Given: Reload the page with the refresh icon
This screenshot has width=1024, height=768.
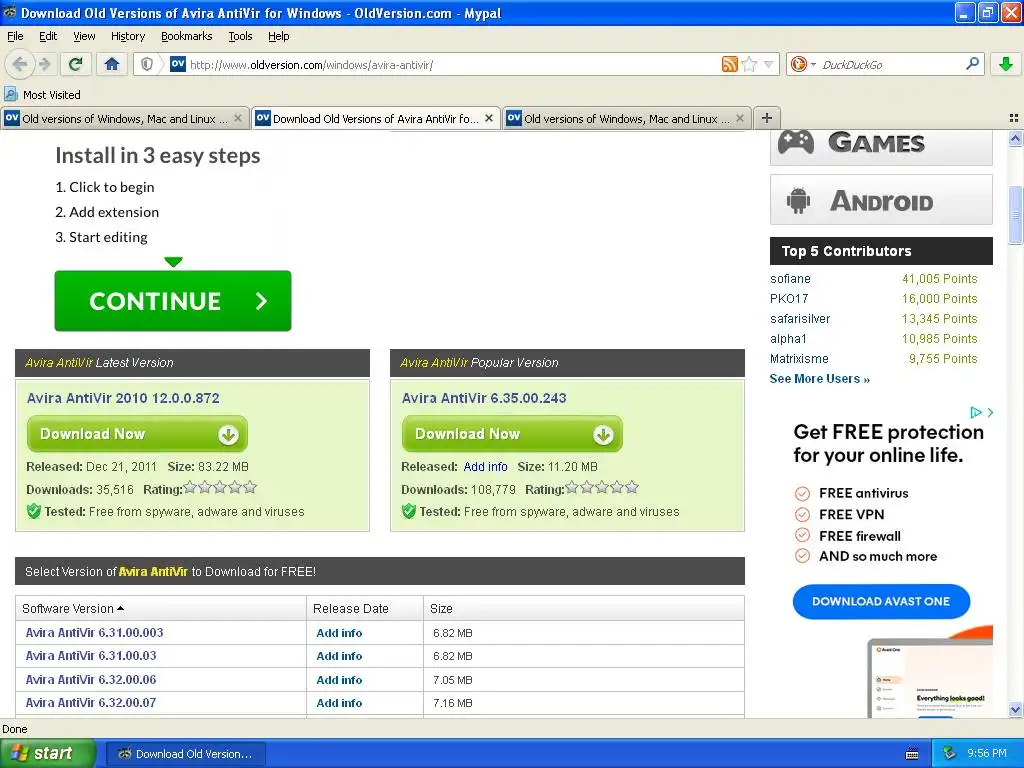Looking at the screenshot, I should pos(75,64).
